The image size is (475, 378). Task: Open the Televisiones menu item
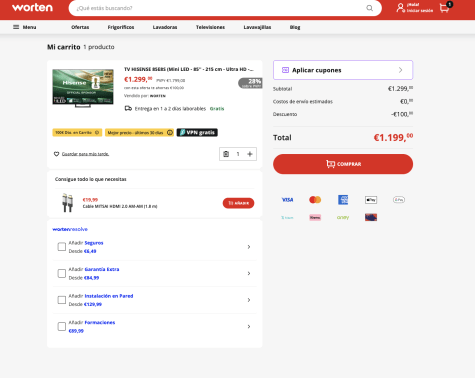(210, 27)
